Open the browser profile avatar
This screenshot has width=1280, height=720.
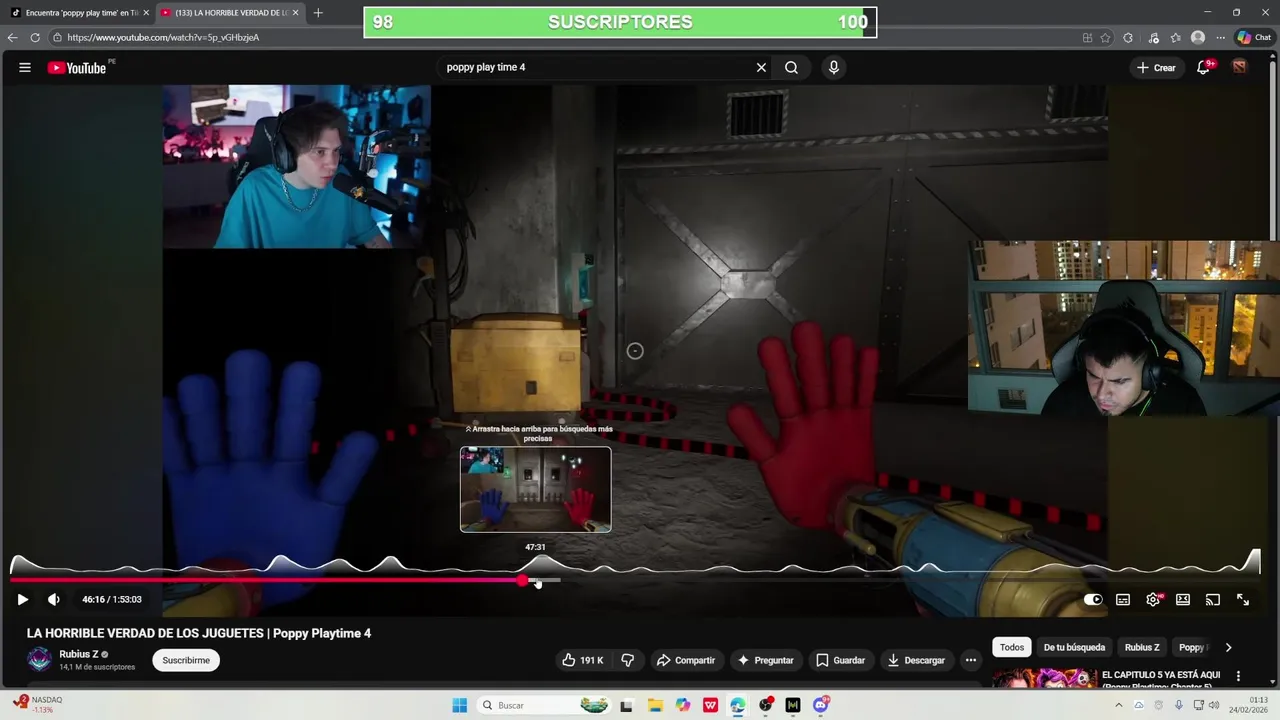click(1198, 37)
